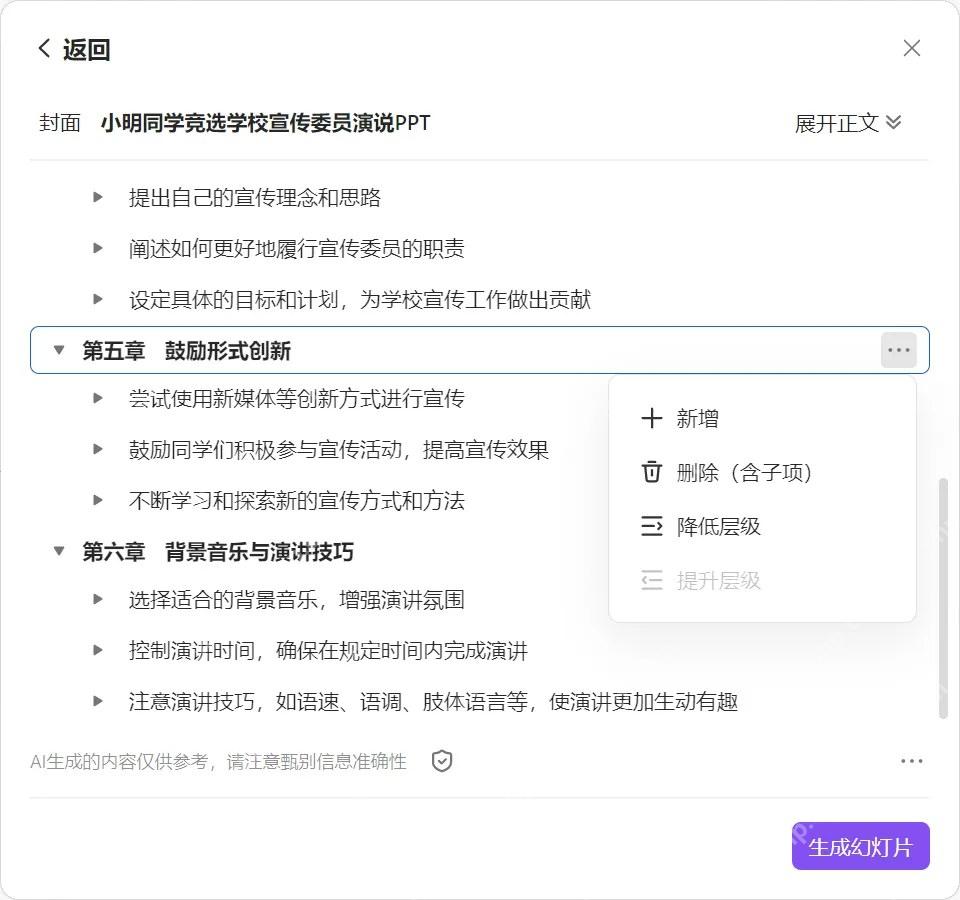Click the back arrow icon next to 返回
This screenshot has height=900, width=960.
click(x=44, y=48)
